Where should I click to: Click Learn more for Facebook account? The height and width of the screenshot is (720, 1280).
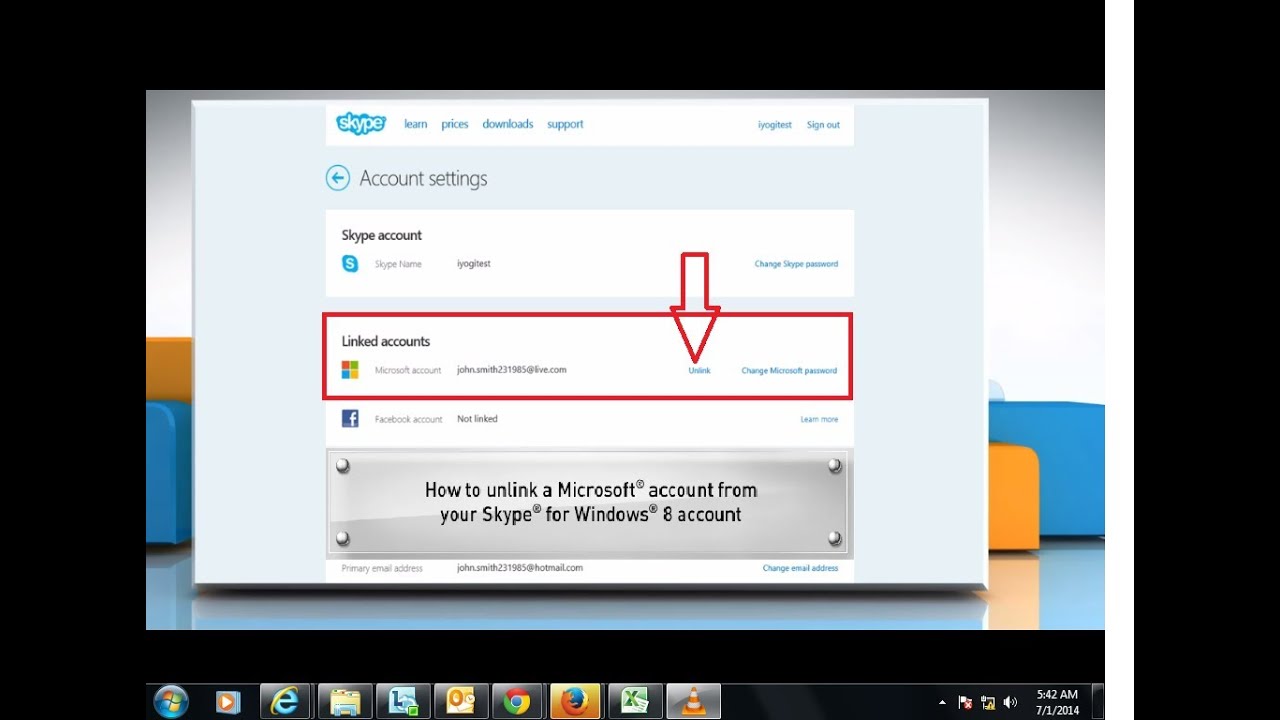819,419
